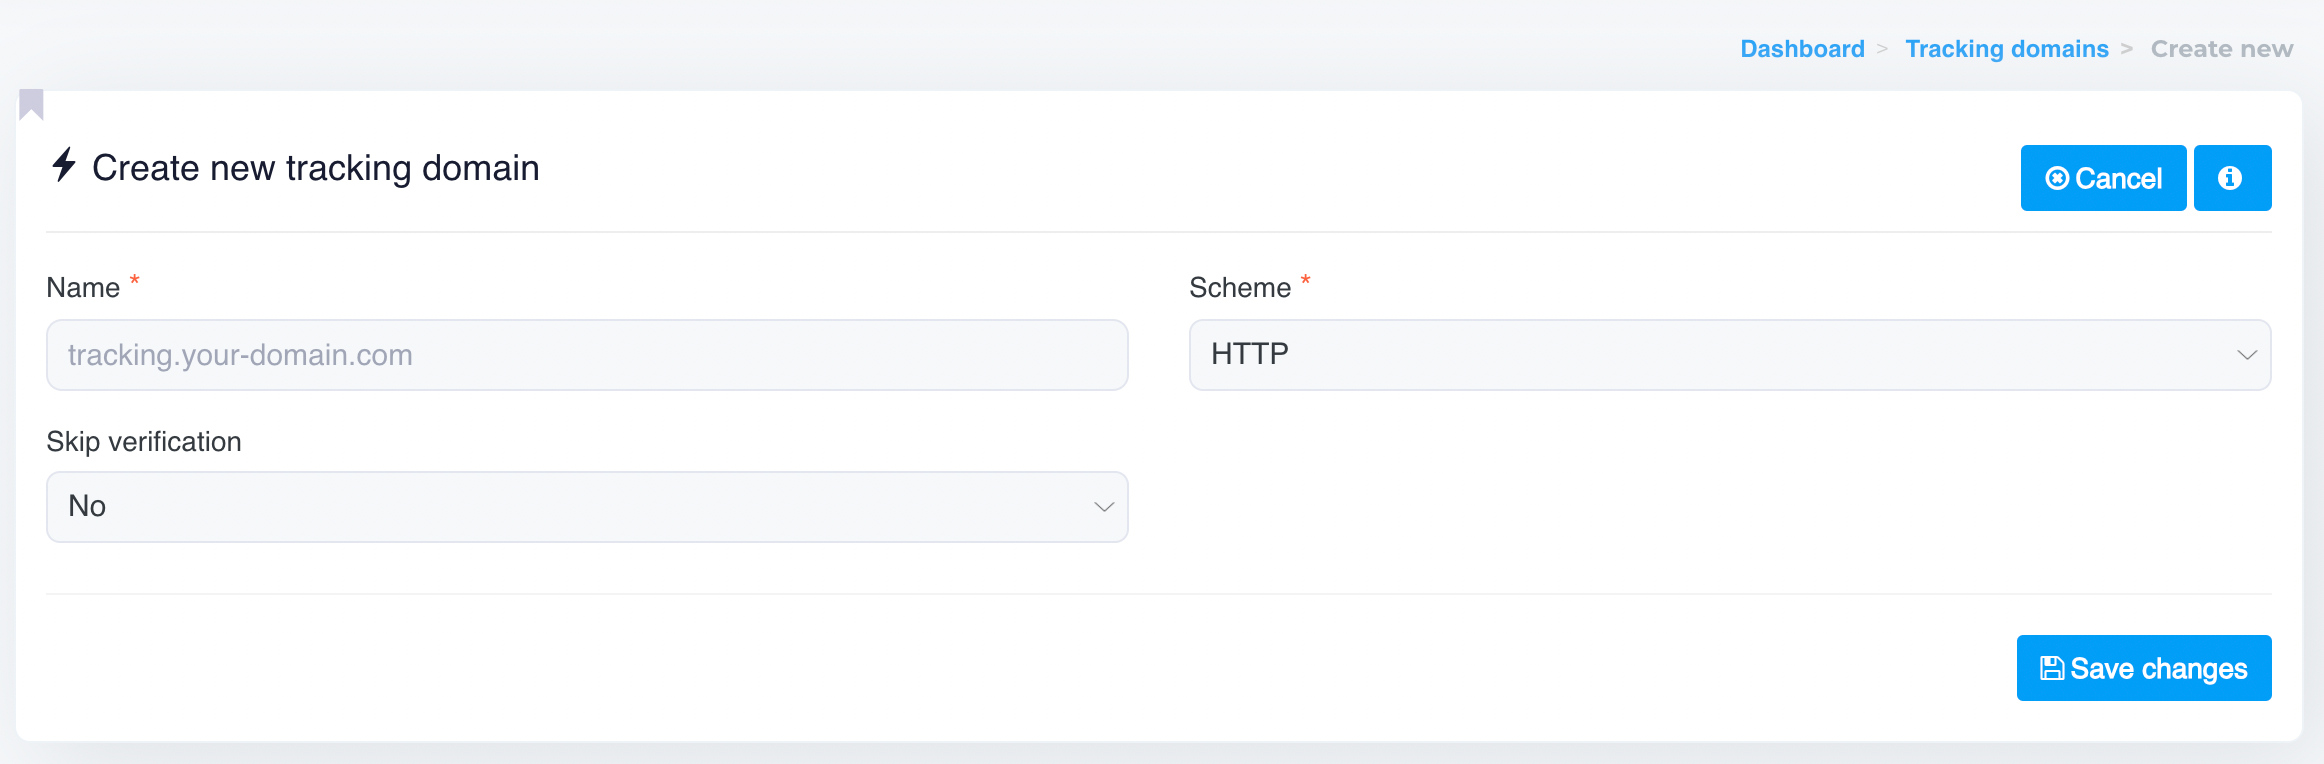
Task: Click the lightning bolt icon beside the title
Action: click(x=64, y=165)
